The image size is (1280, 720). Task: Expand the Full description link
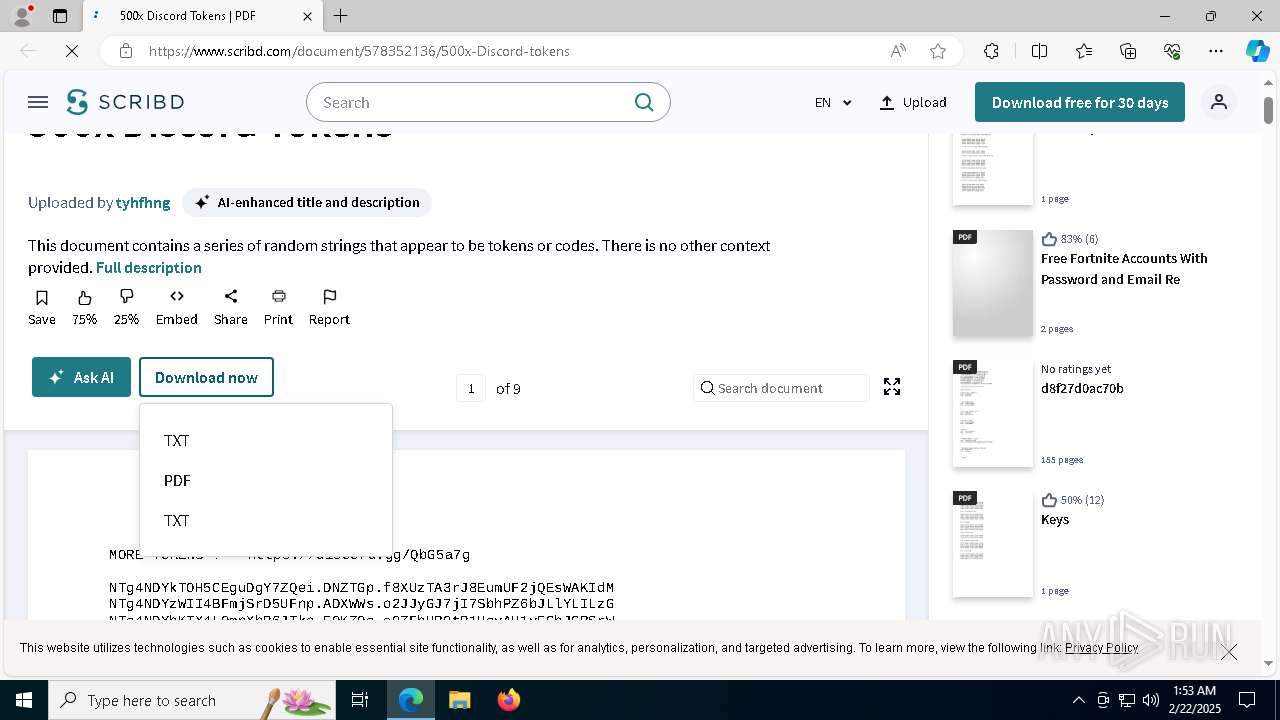(149, 267)
